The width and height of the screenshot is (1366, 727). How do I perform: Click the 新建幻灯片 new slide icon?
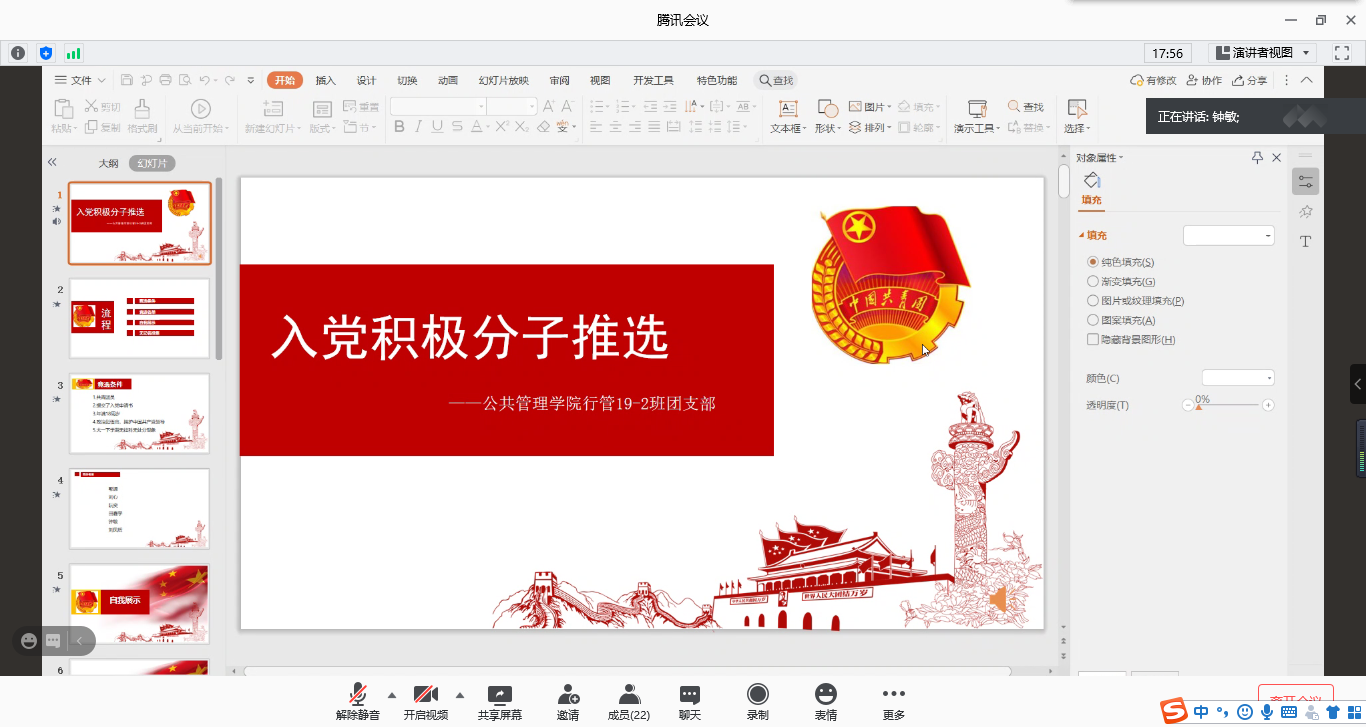click(271, 109)
